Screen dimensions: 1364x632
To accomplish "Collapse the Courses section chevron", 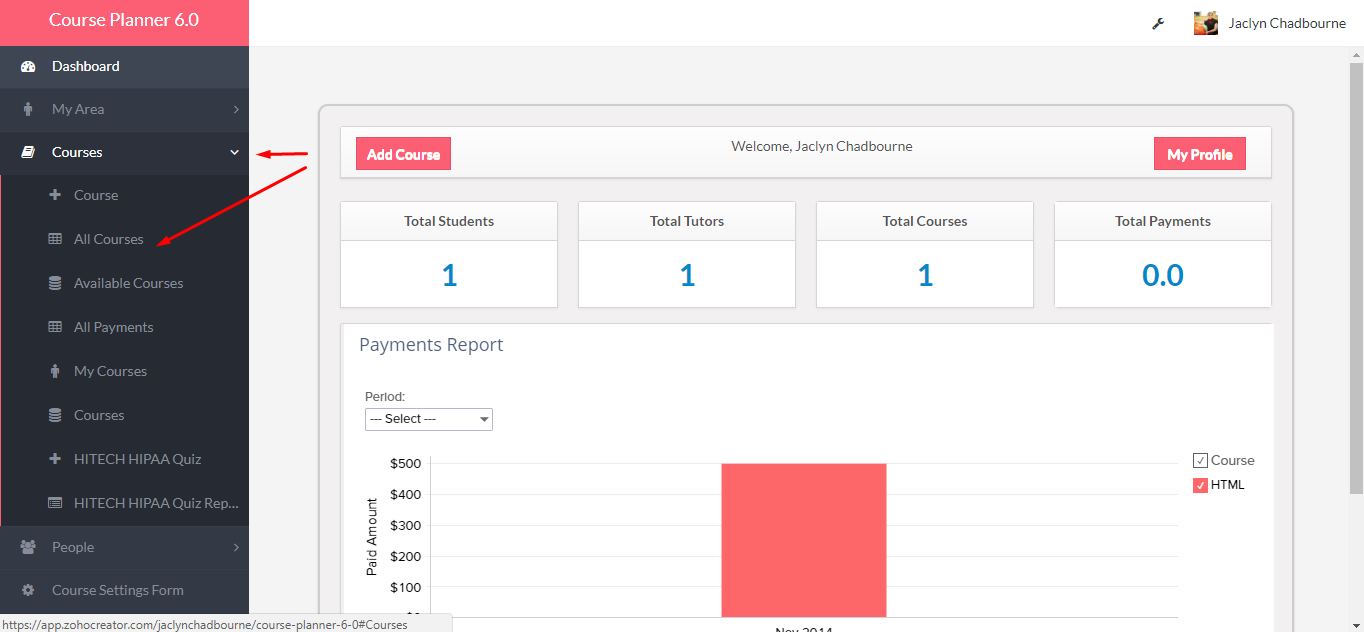I will click(x=235, y=152).
